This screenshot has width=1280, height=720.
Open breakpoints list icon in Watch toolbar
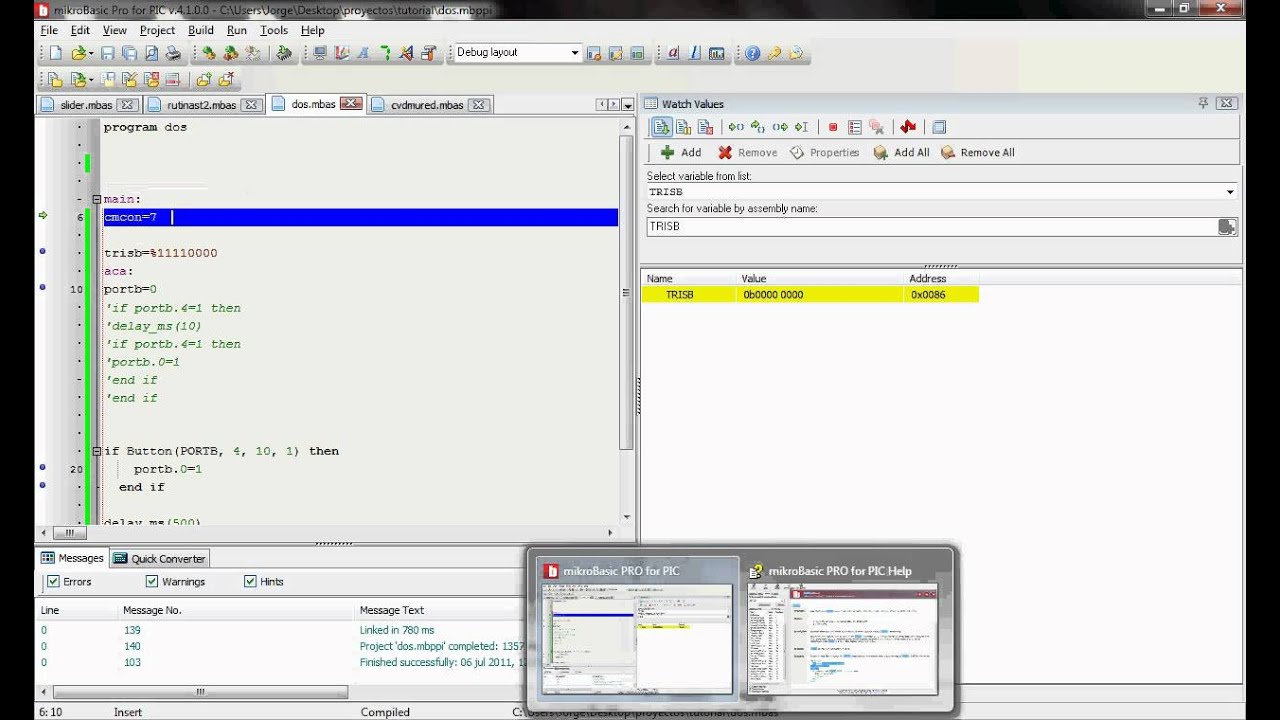coord(854,127)
